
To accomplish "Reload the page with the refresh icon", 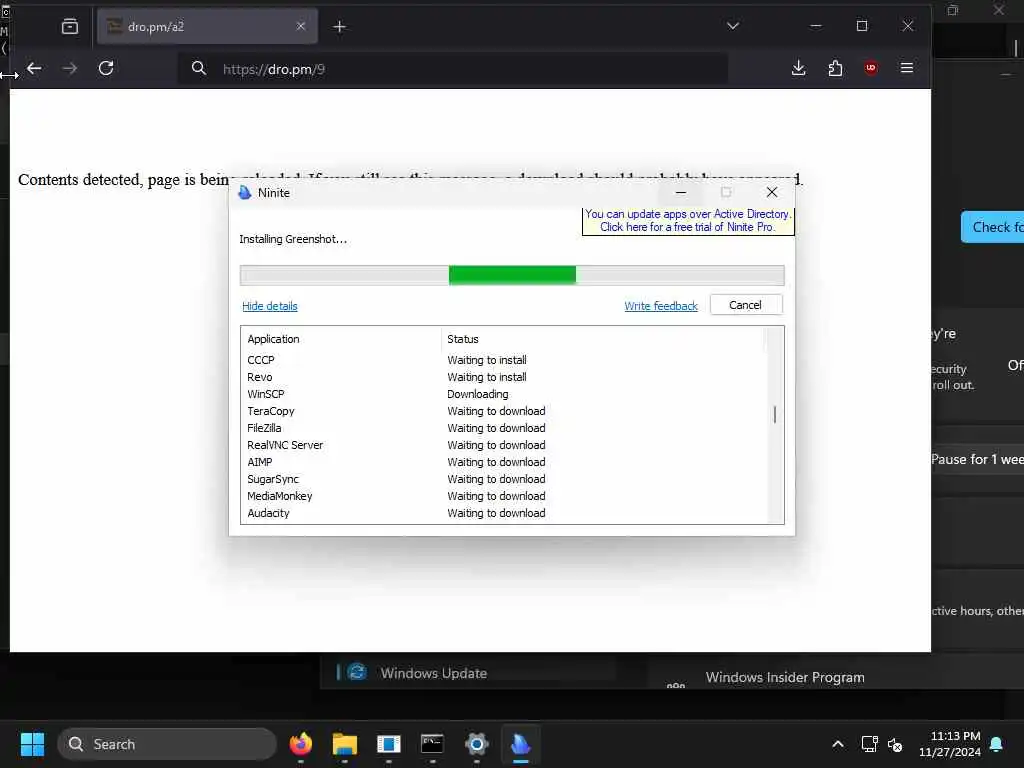I will (106, 68).
